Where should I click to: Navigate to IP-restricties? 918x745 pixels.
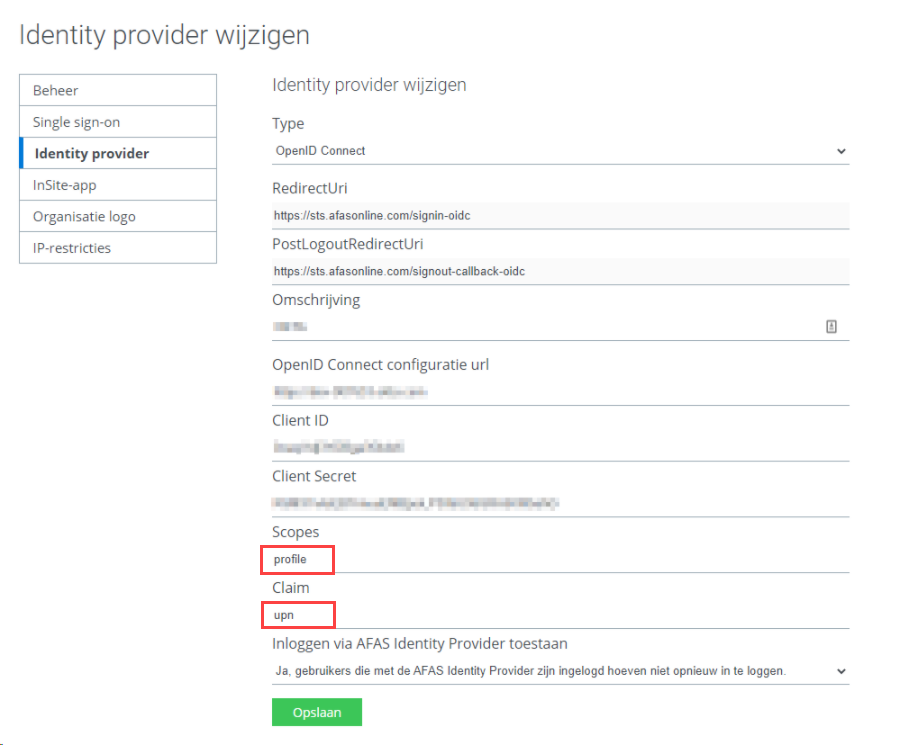click(x=118, y=248)
